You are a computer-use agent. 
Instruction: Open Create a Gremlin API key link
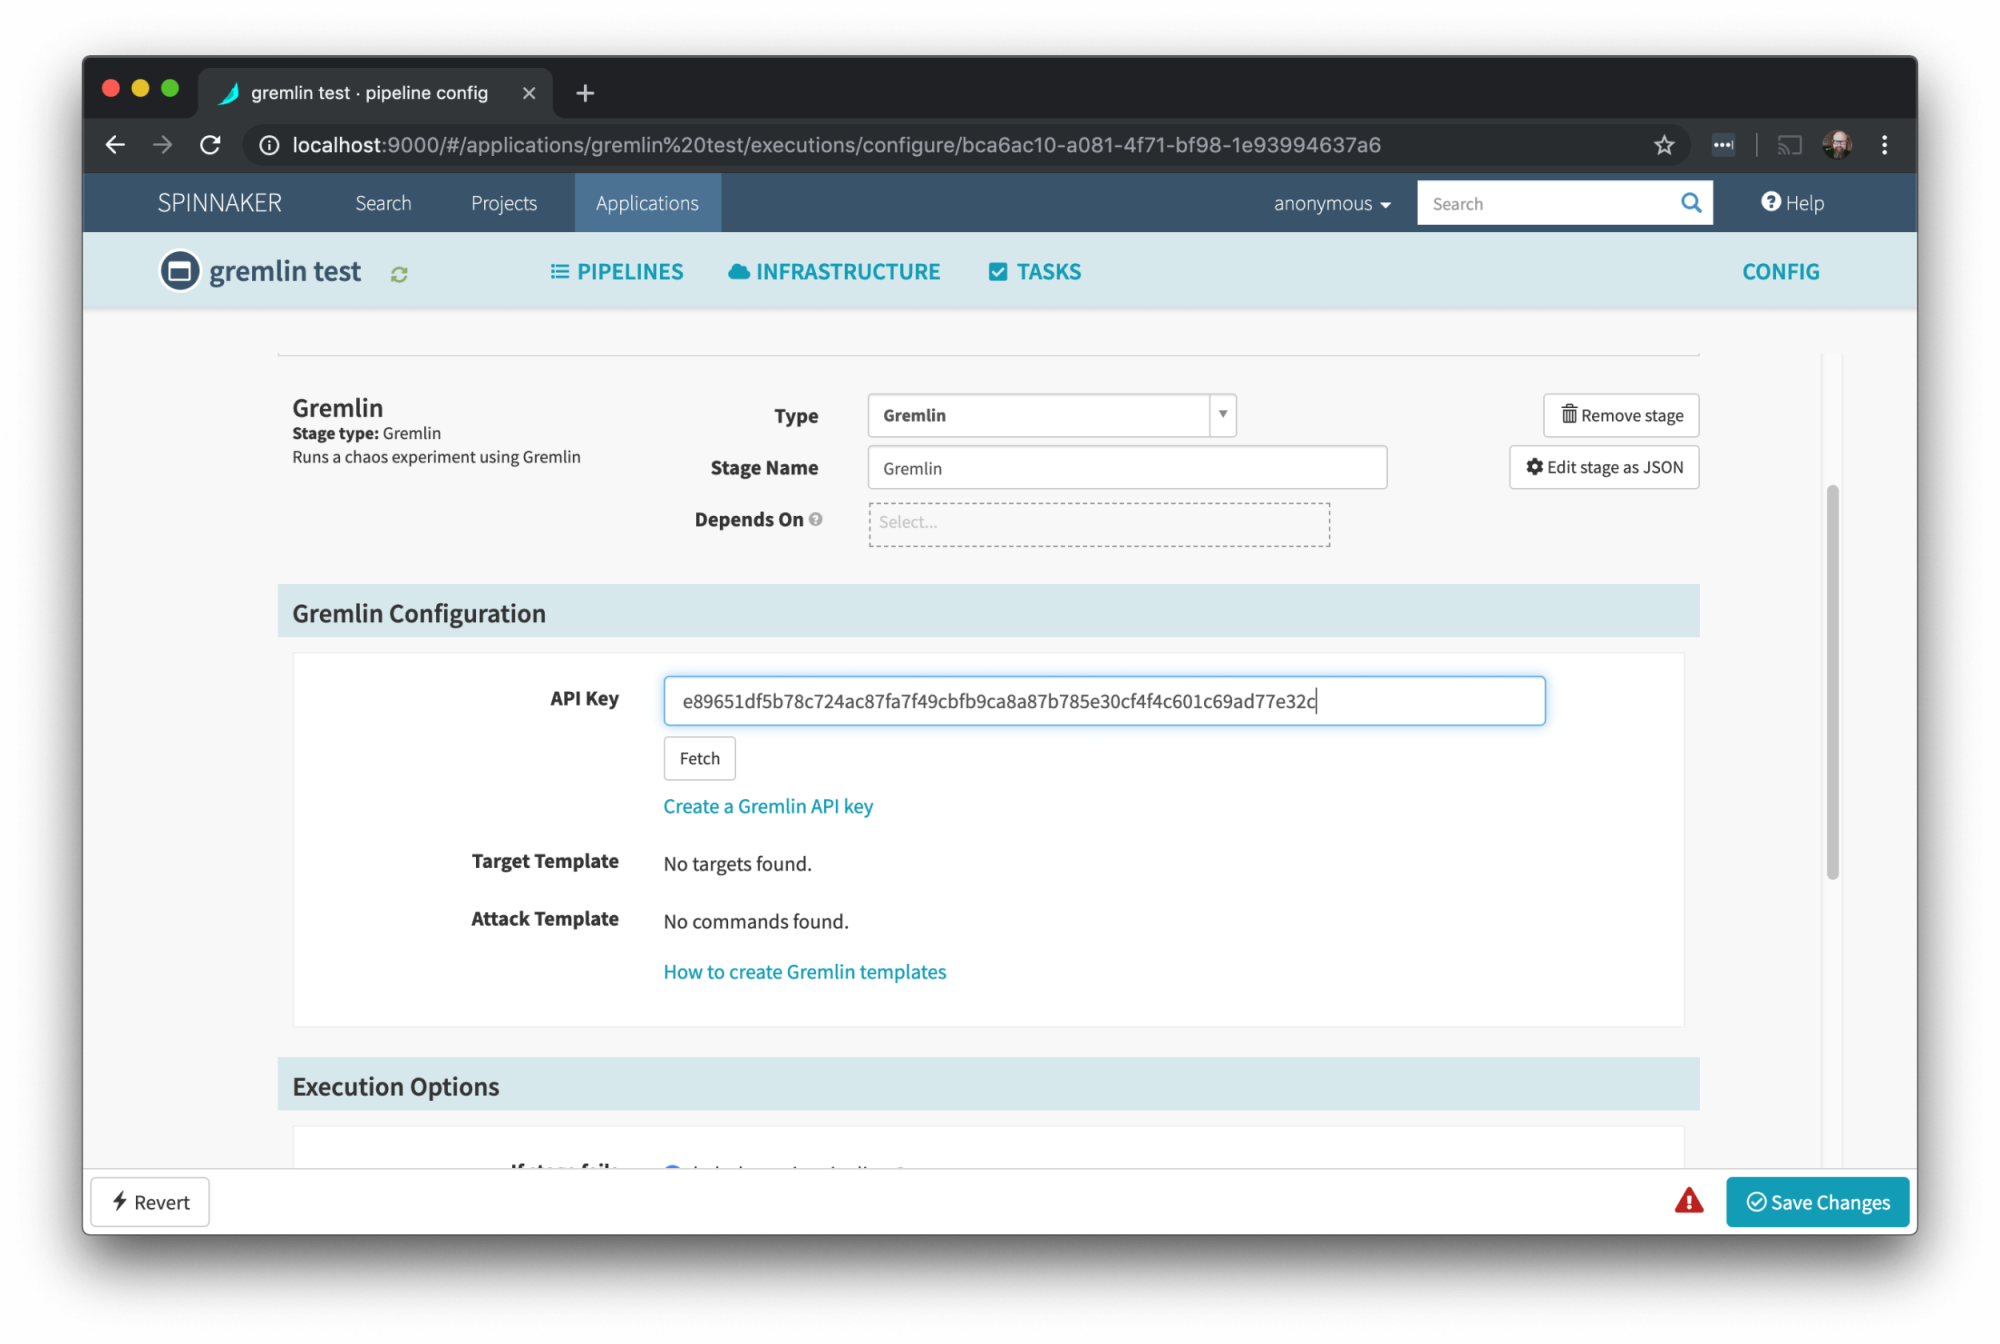pos(768,806)
